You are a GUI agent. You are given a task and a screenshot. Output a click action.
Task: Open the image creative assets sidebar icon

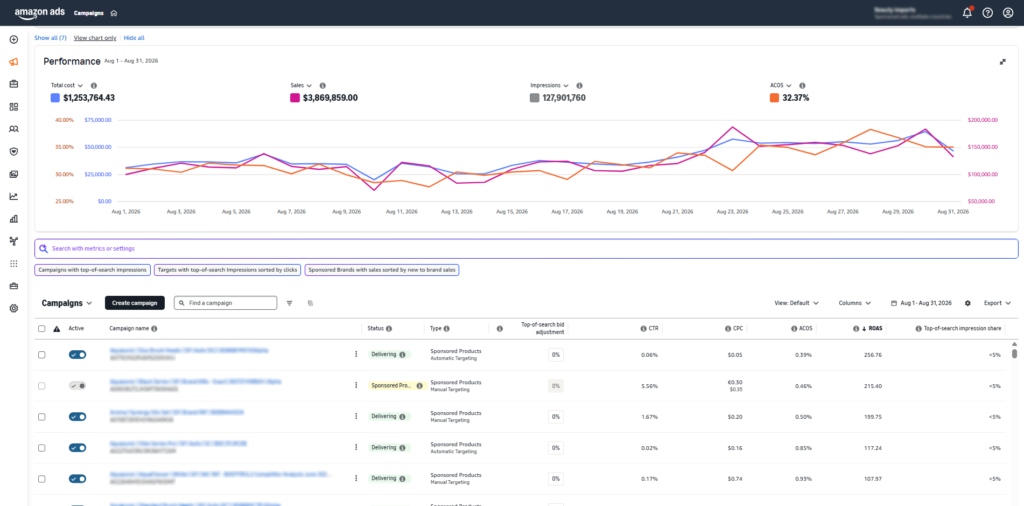click(x=13, y=174)
